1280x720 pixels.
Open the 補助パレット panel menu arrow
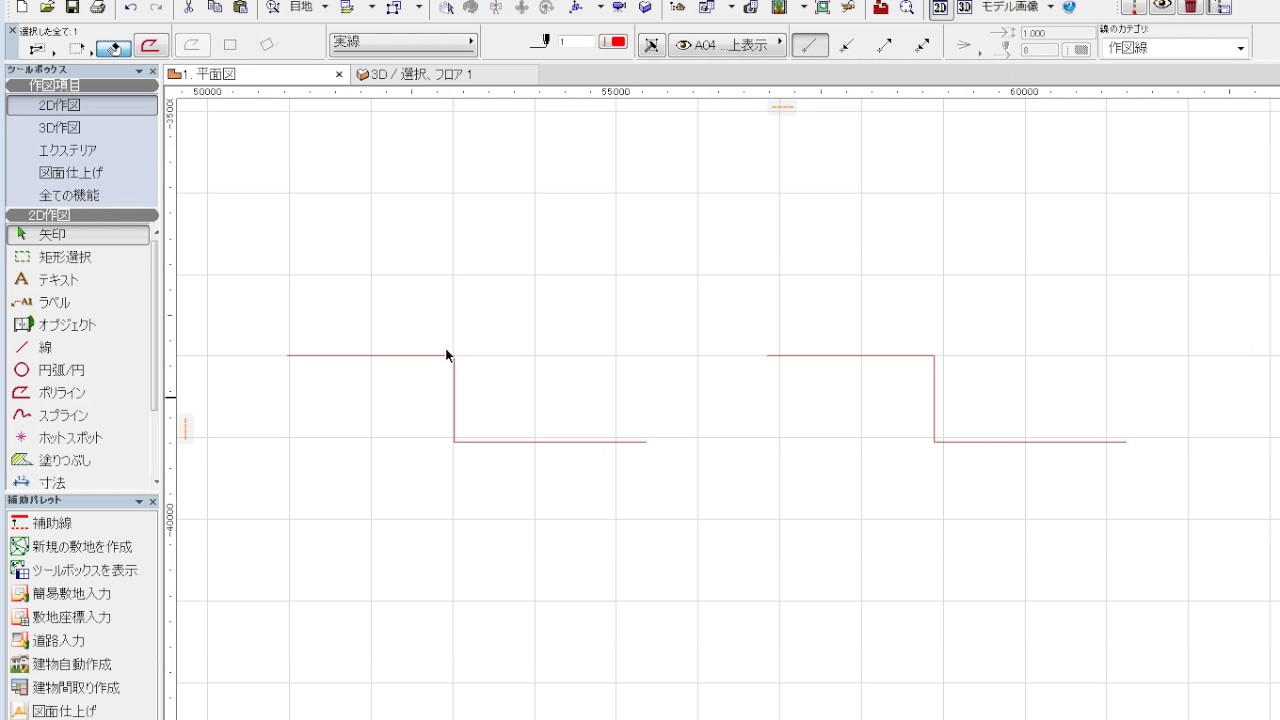(140, 501)
